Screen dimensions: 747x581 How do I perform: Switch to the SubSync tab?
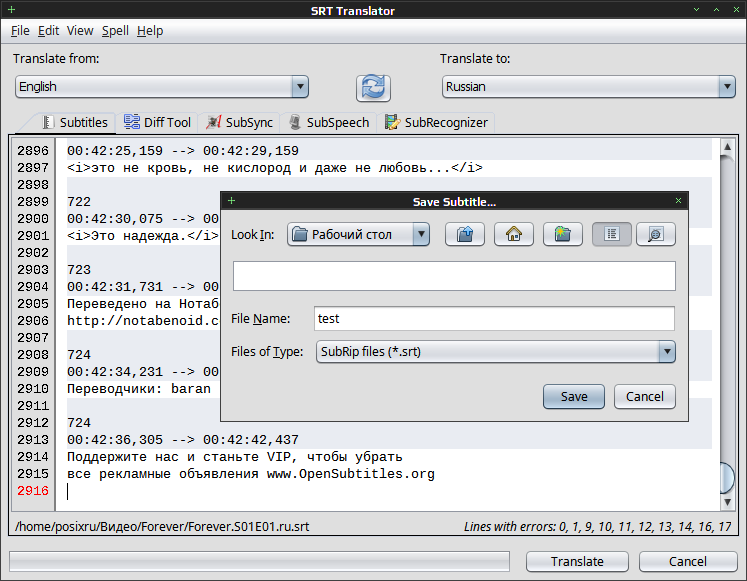(x=239, y=122)
